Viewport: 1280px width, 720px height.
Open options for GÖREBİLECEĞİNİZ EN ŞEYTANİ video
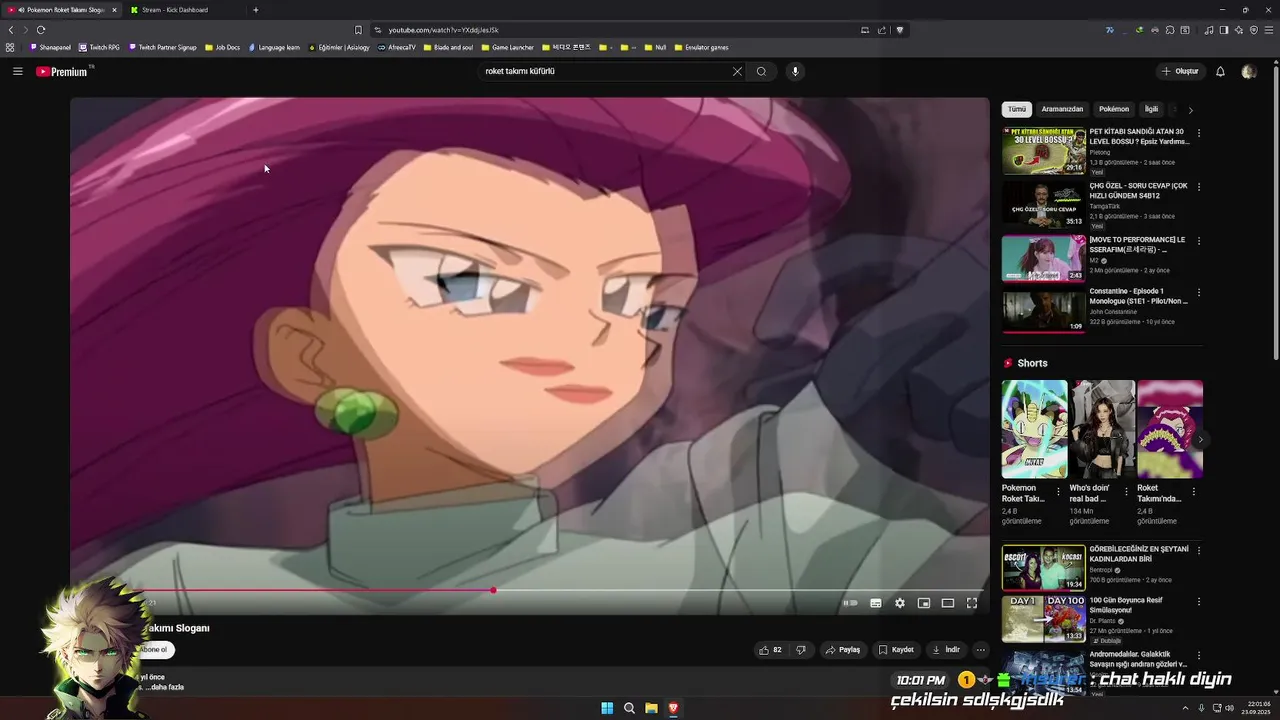tap(1199, 551)
